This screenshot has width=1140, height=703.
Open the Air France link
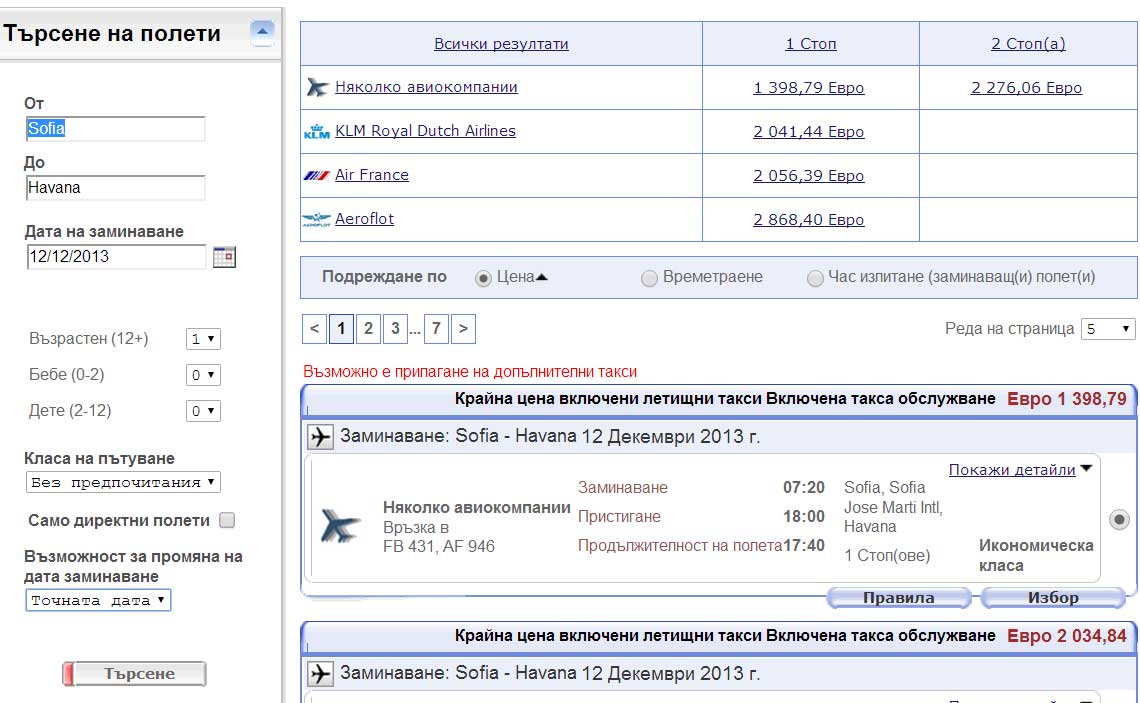[372, 175]
